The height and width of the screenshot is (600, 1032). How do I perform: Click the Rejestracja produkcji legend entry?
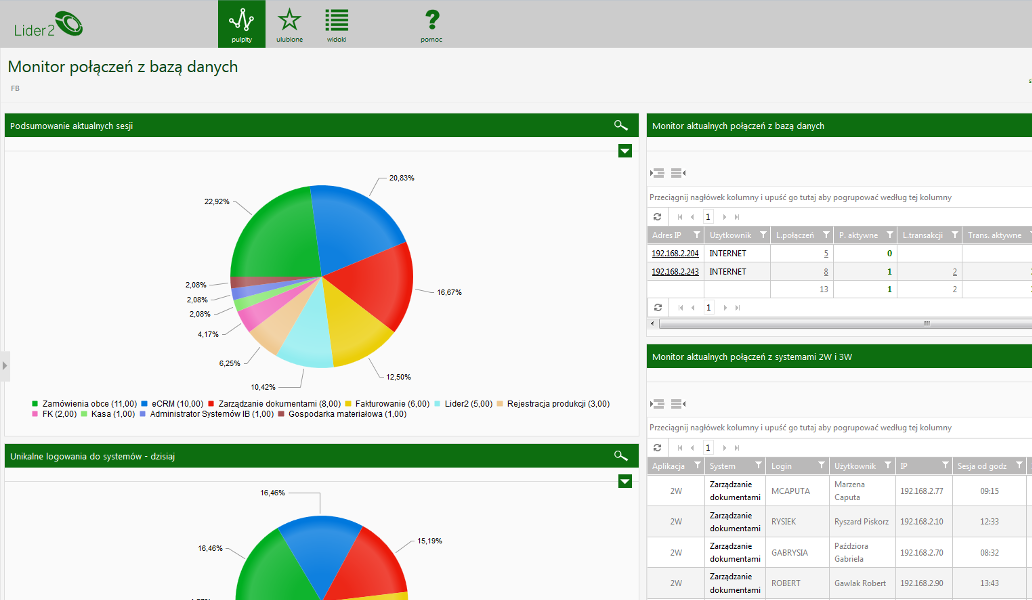554,404
